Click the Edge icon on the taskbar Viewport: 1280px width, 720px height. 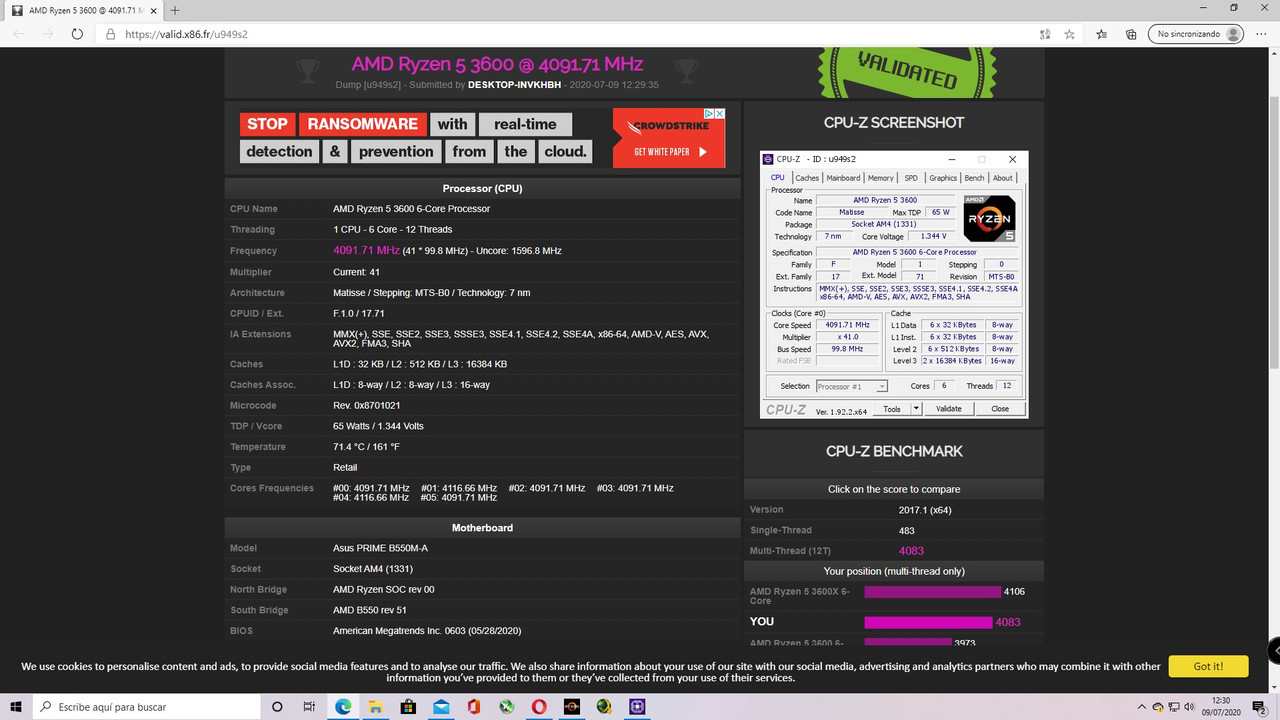tap(343, 706)
